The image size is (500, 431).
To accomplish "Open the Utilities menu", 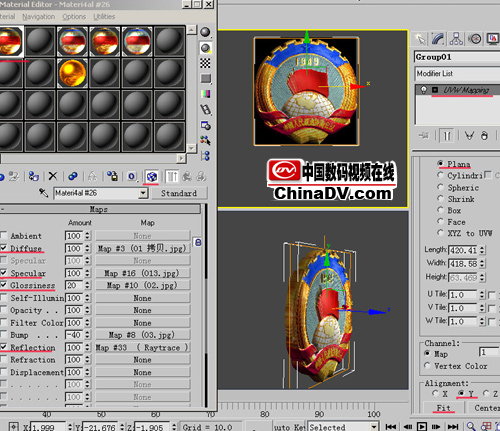I will (104, 17).
